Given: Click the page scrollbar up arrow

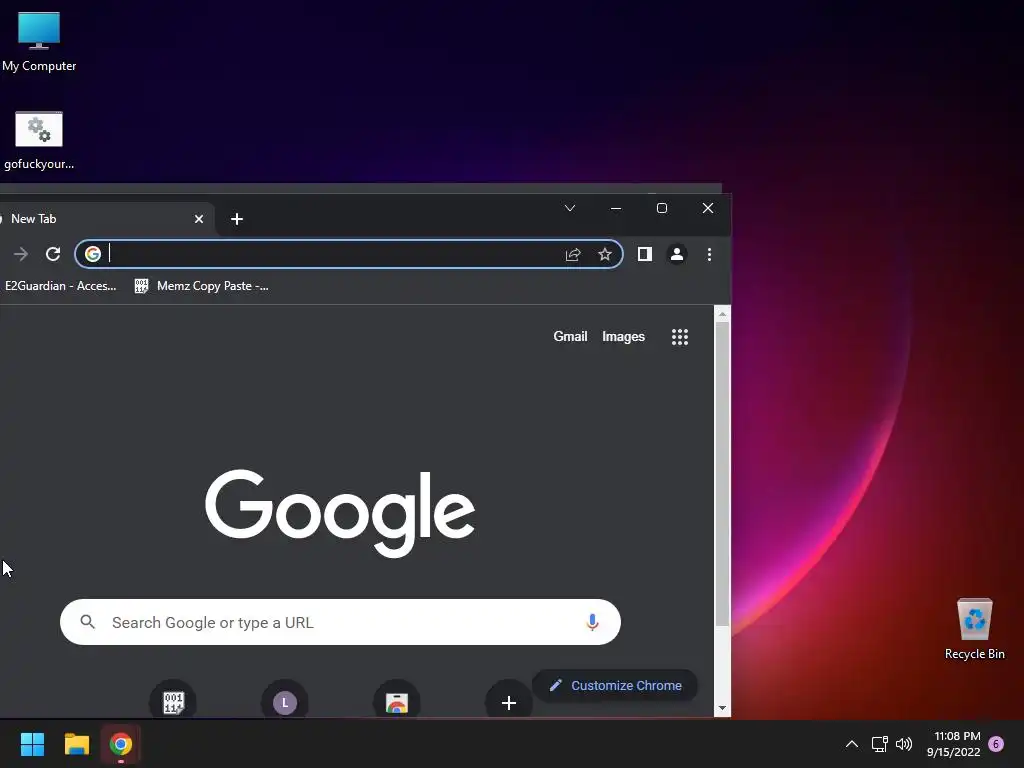Looking at the screenshot, I should pyautogui.click(x=722, y=314).
